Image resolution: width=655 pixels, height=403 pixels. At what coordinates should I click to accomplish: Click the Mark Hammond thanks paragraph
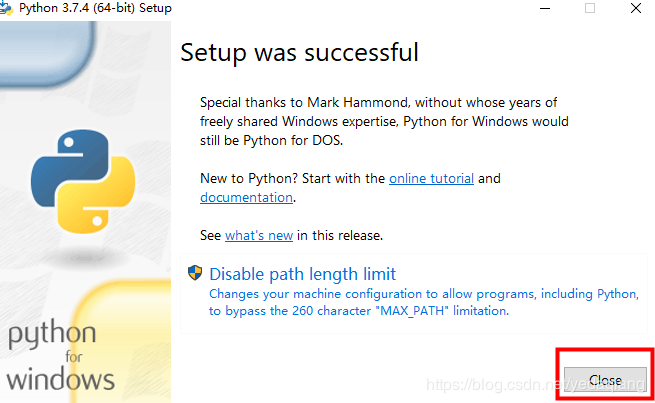tap(384, 121)
